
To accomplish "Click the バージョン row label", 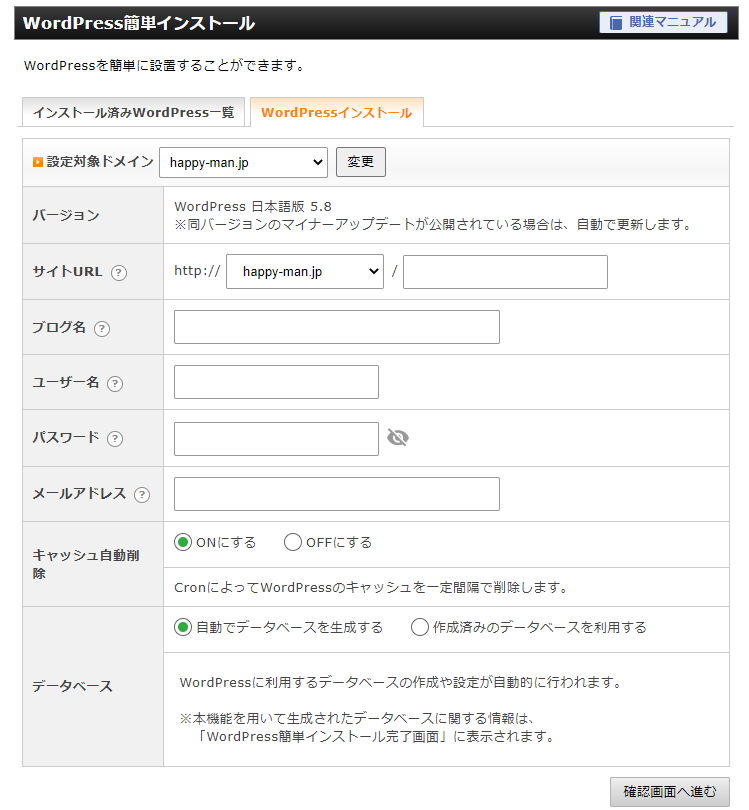I will [66, 215].
